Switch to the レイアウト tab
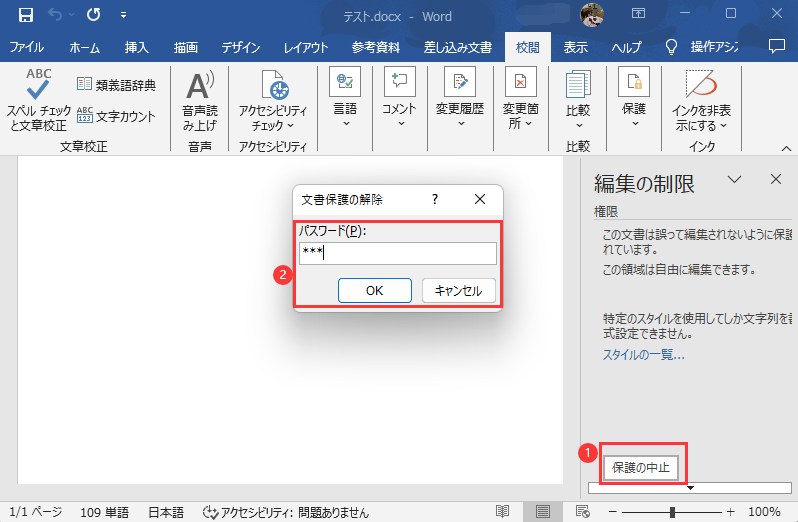The width and height of the screenshot is (798, 522). 305,47
